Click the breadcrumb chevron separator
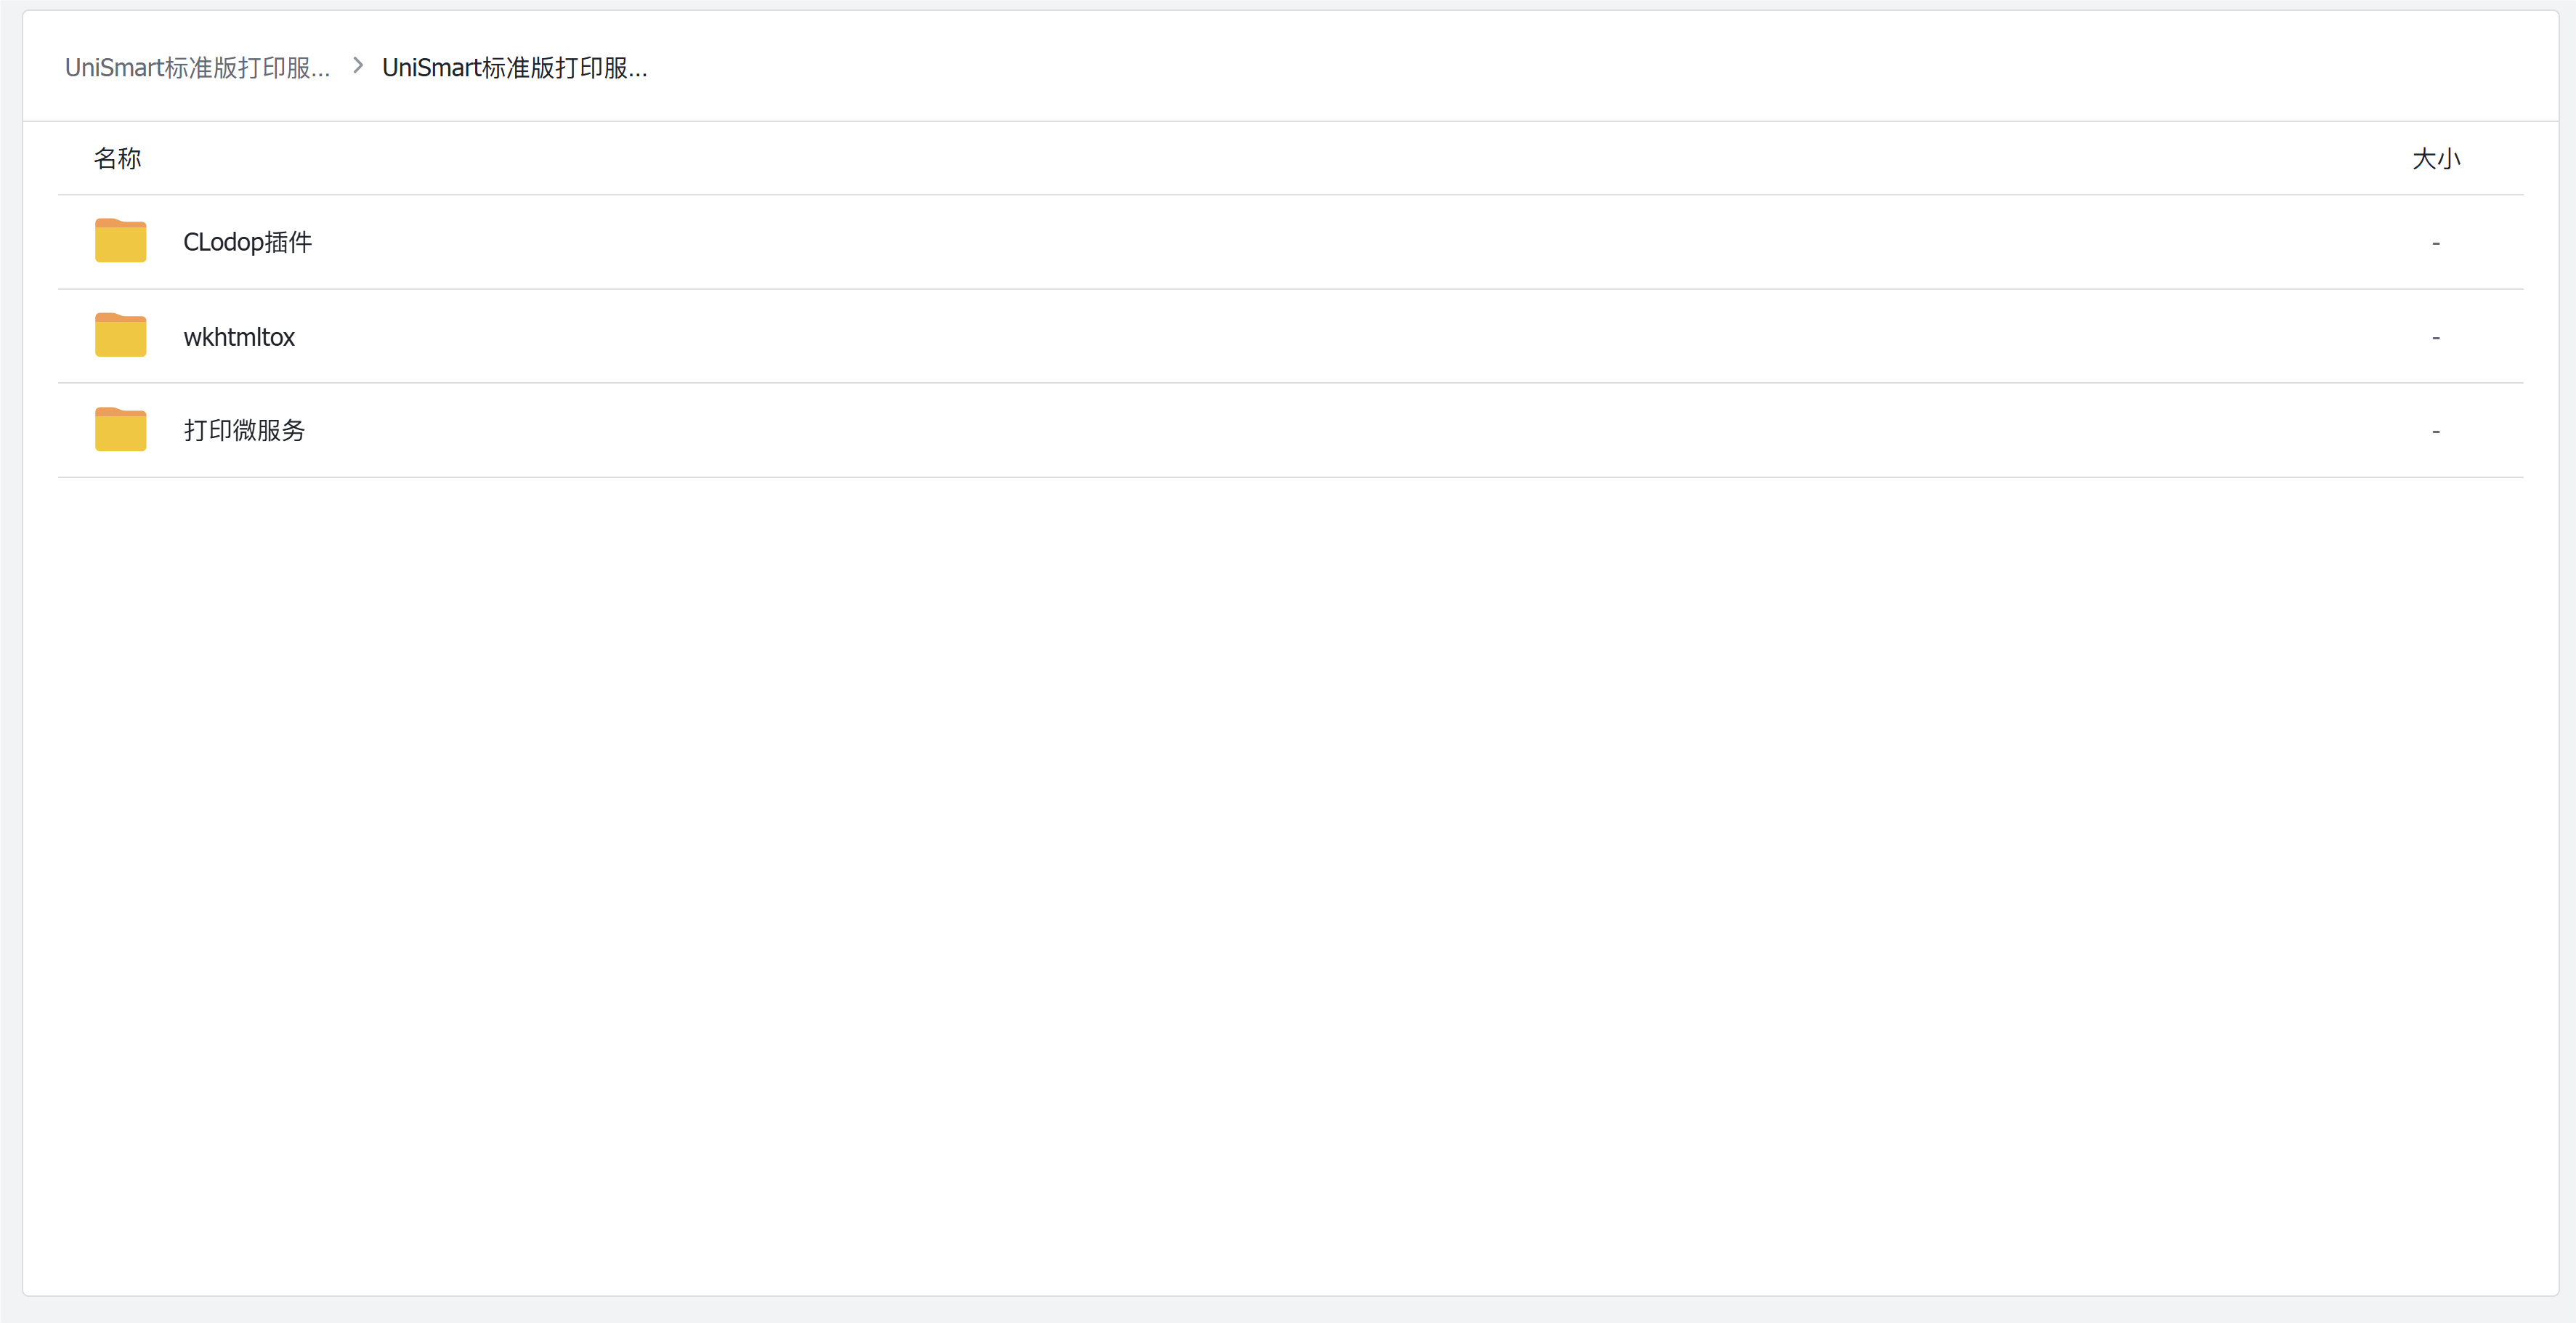The image size is (2576, 1323). tap(357, 66)
